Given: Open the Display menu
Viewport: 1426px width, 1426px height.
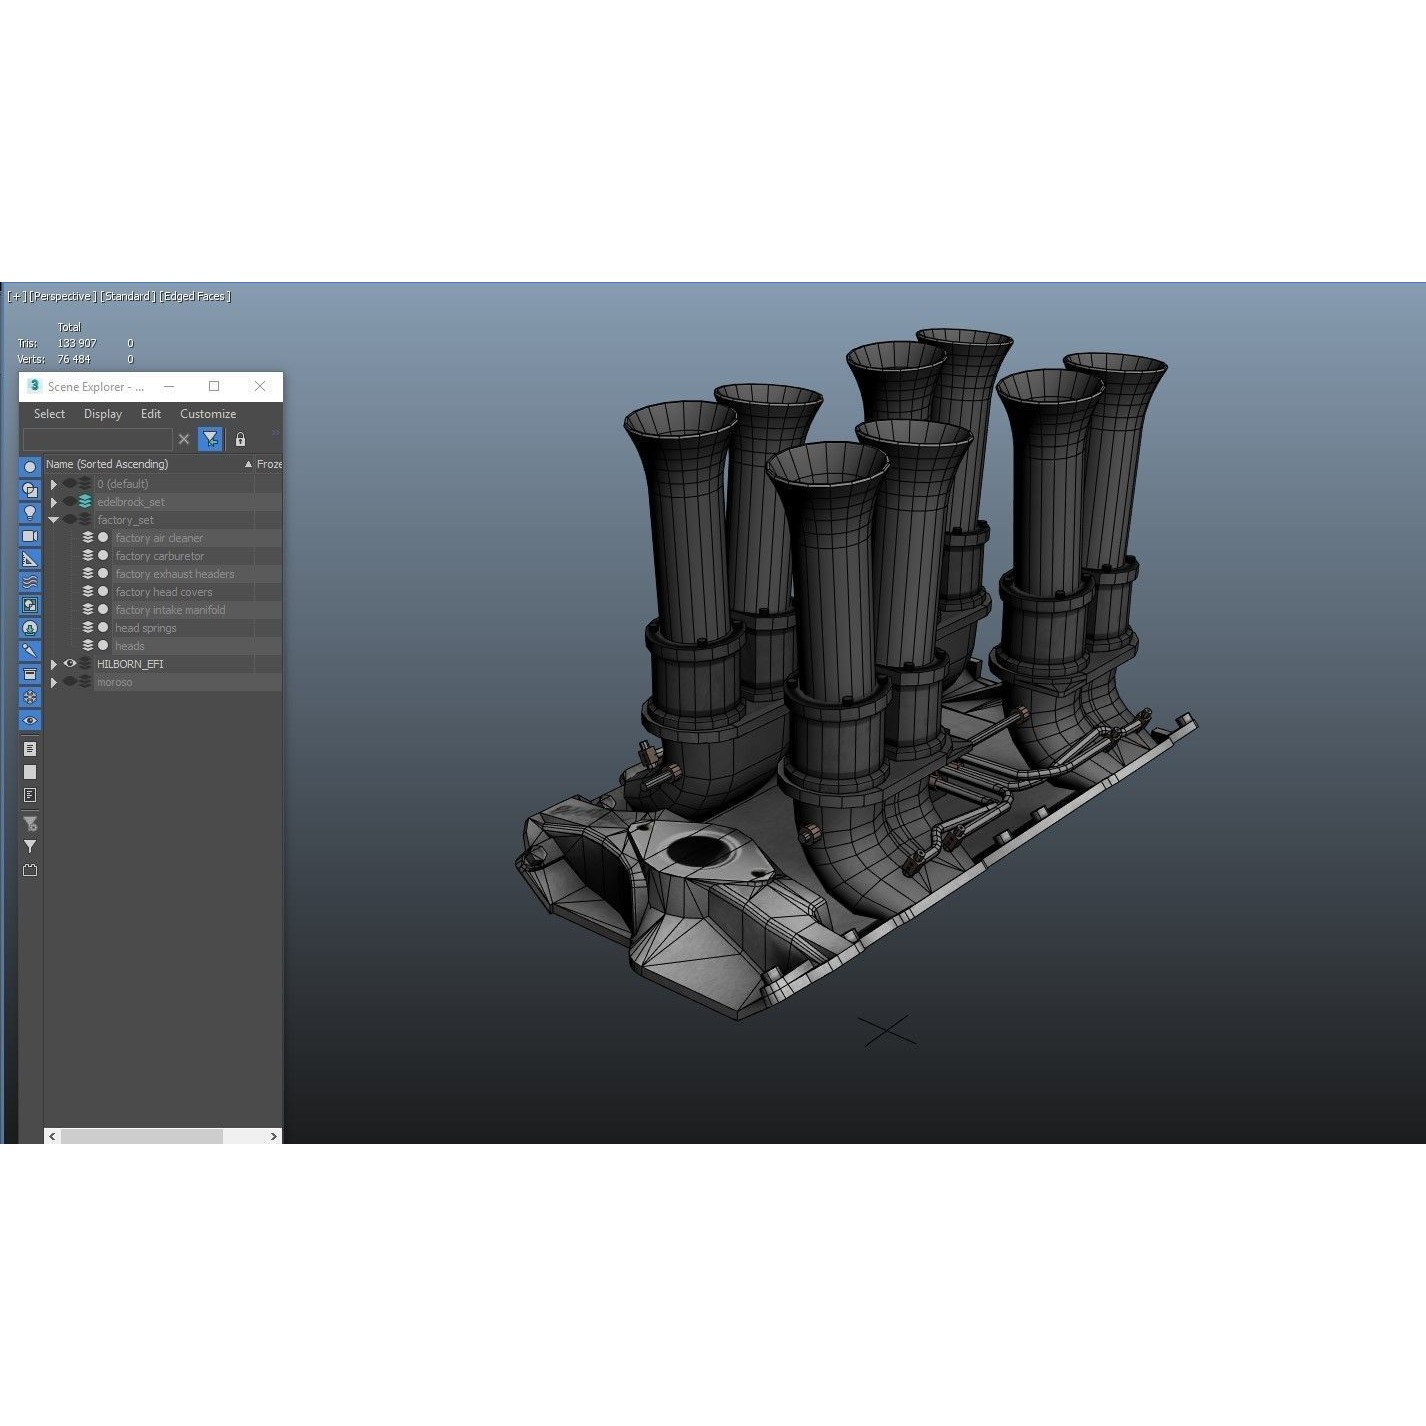Looking at the screenshot, I should [103, 413].
